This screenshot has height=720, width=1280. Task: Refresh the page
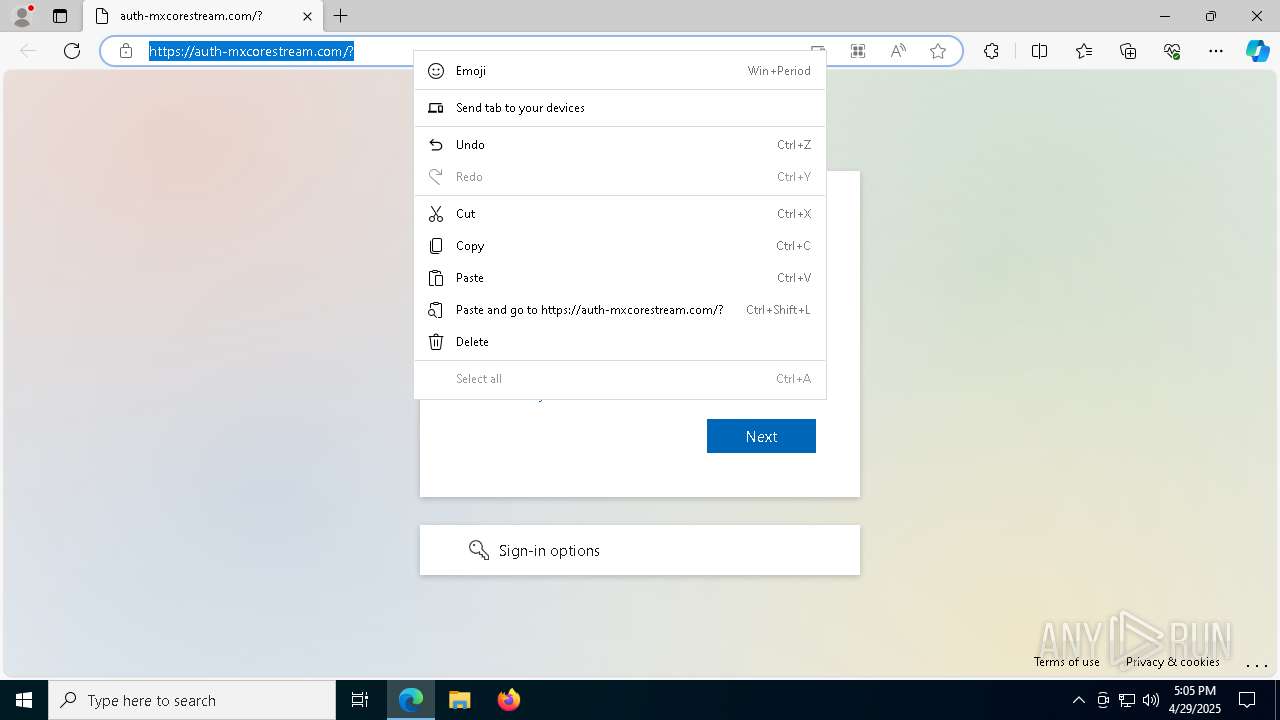coord(72,51)
